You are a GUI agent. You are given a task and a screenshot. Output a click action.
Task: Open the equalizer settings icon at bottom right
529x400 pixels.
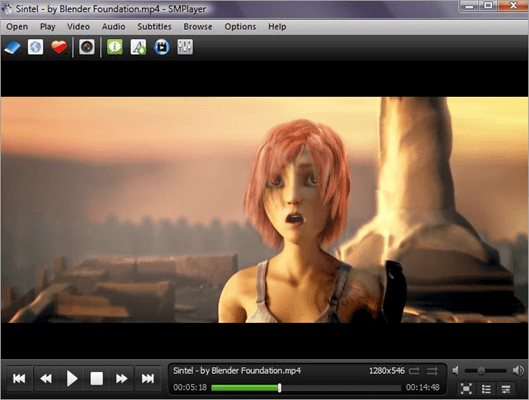506,389
